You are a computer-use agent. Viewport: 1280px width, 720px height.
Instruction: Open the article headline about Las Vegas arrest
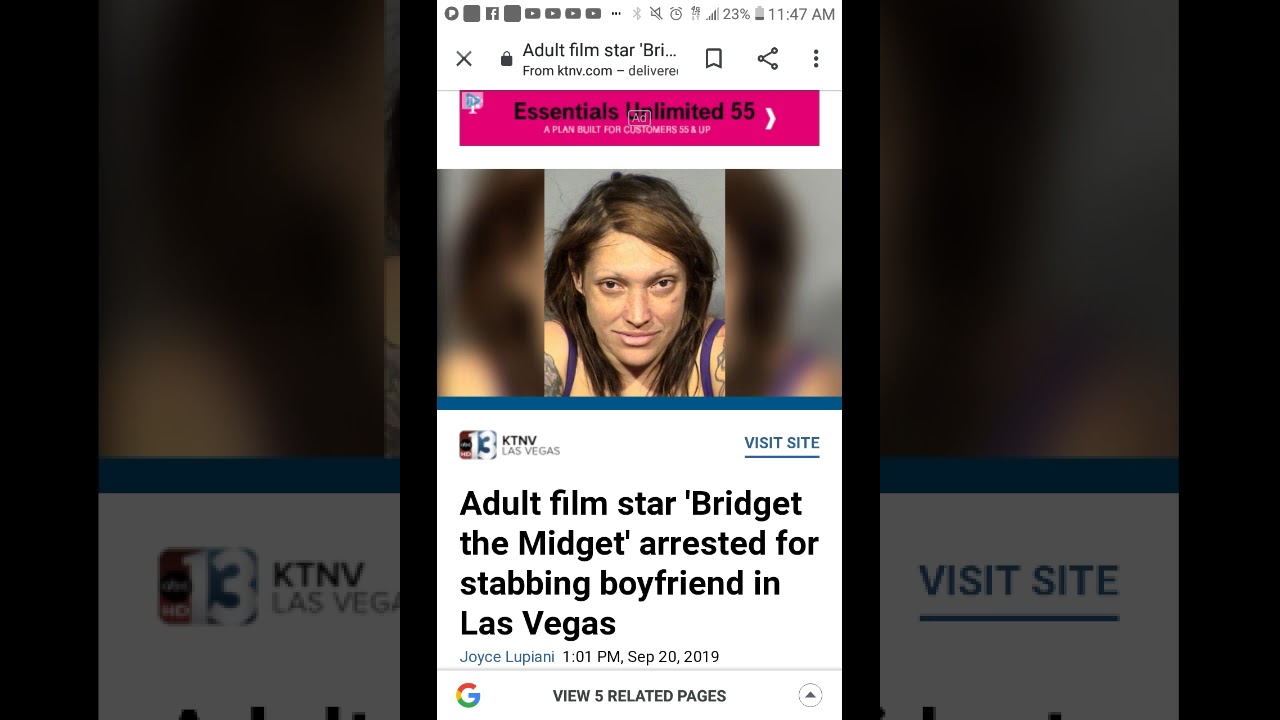(x=639, y=563)
